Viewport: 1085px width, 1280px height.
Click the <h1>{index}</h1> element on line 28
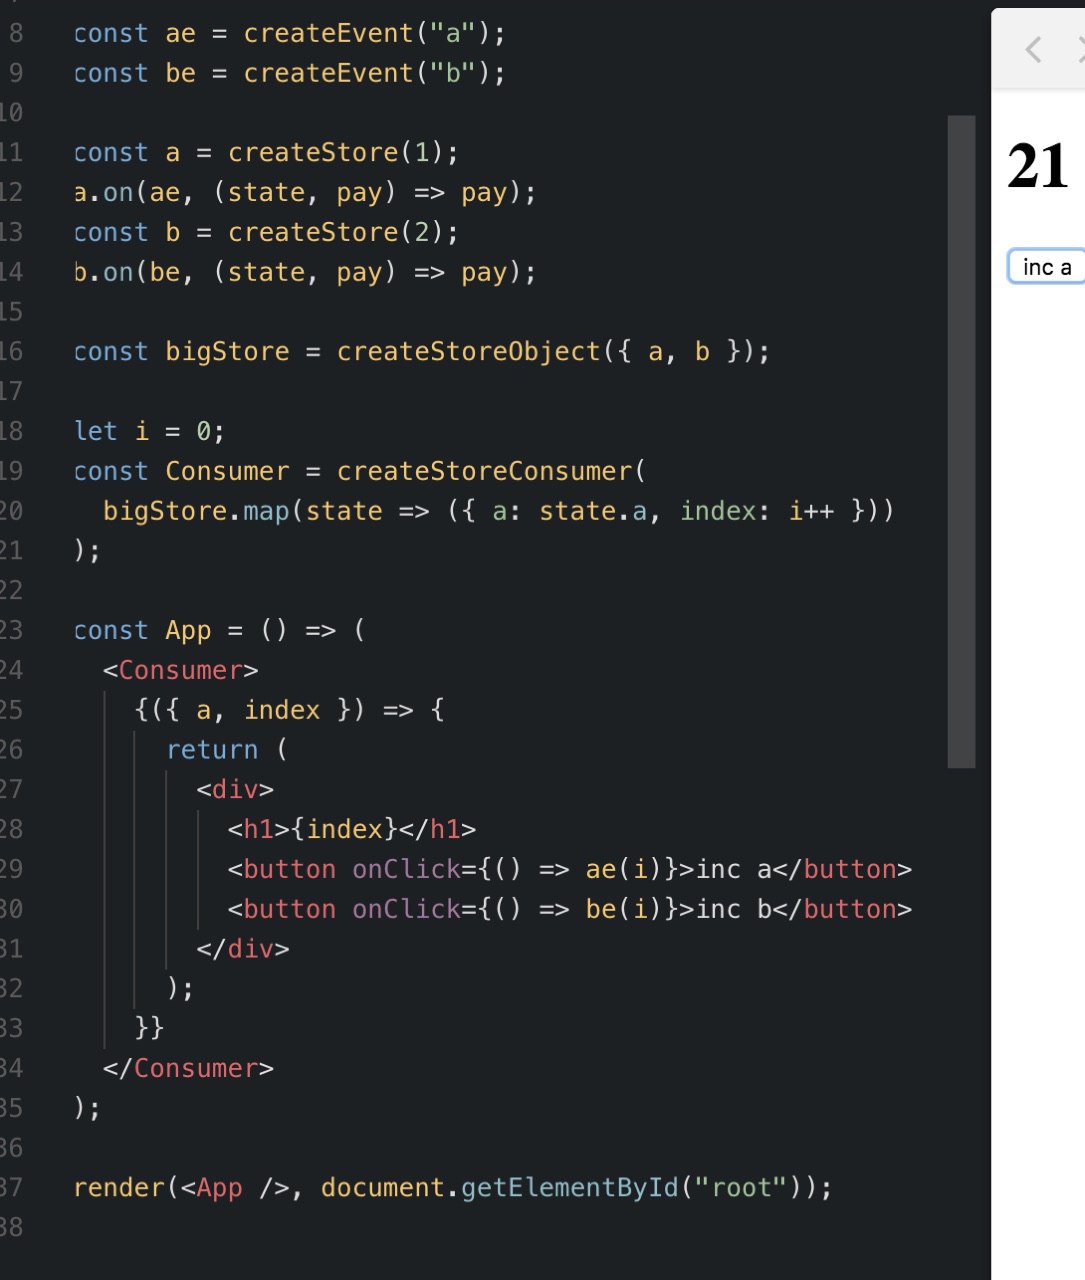[x=351, y=829]
